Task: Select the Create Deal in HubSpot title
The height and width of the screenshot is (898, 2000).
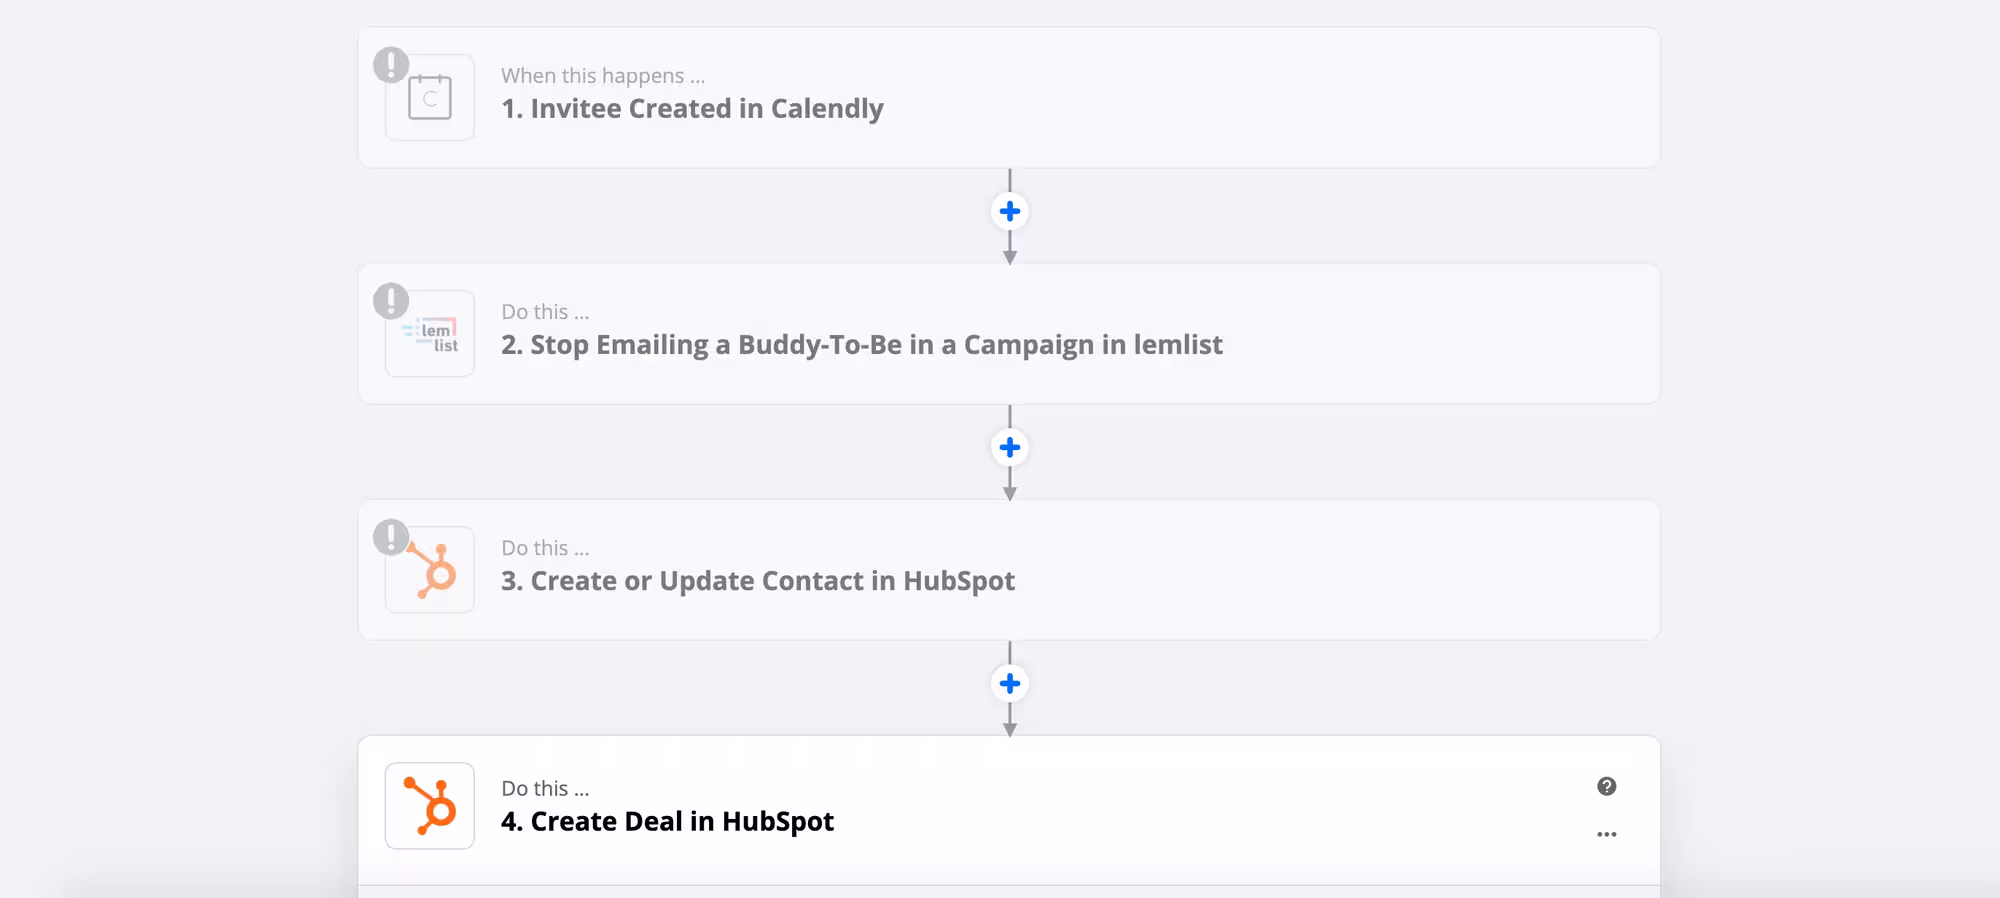Action: 667,821
